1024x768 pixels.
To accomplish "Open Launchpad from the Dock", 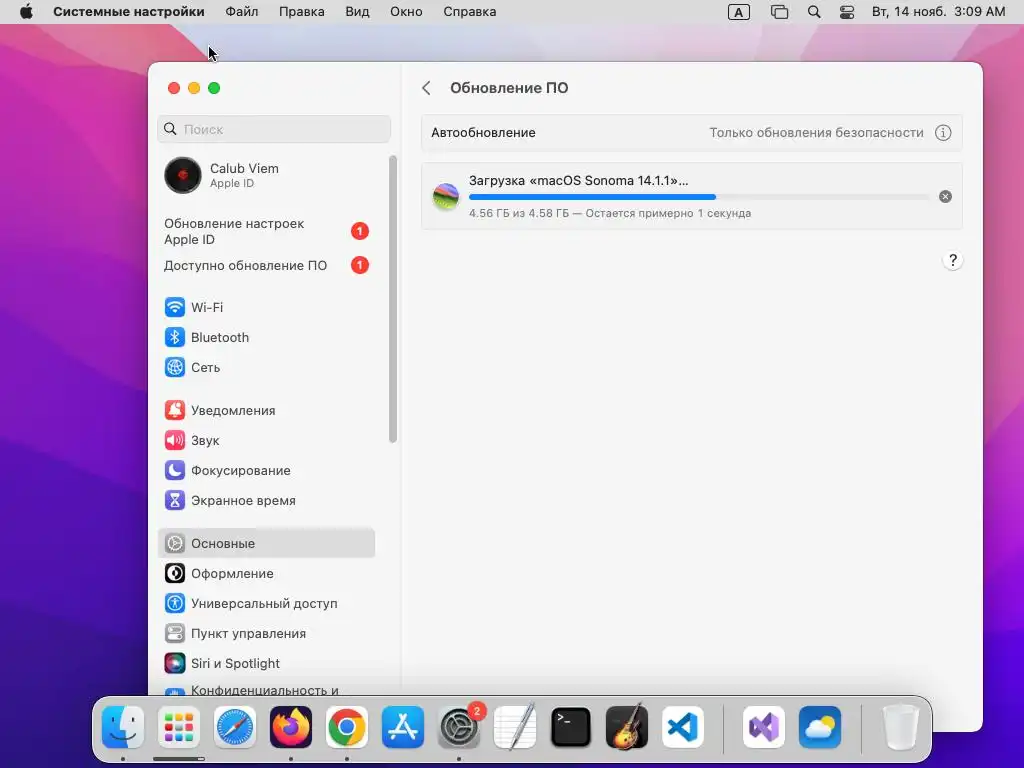I will pyautogui.click(x=179, y=727).
